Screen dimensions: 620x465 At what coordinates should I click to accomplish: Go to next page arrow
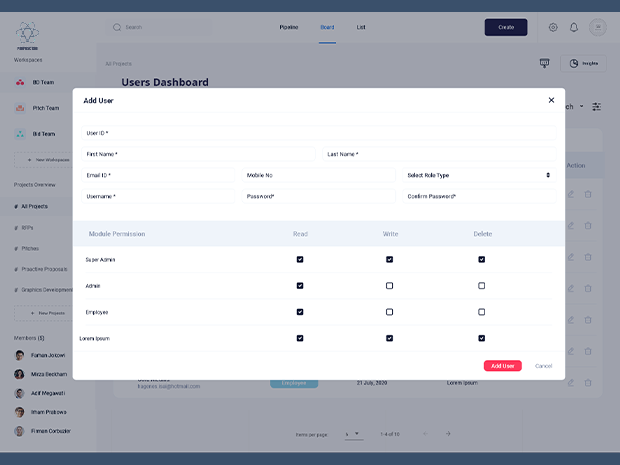(448, 434)
